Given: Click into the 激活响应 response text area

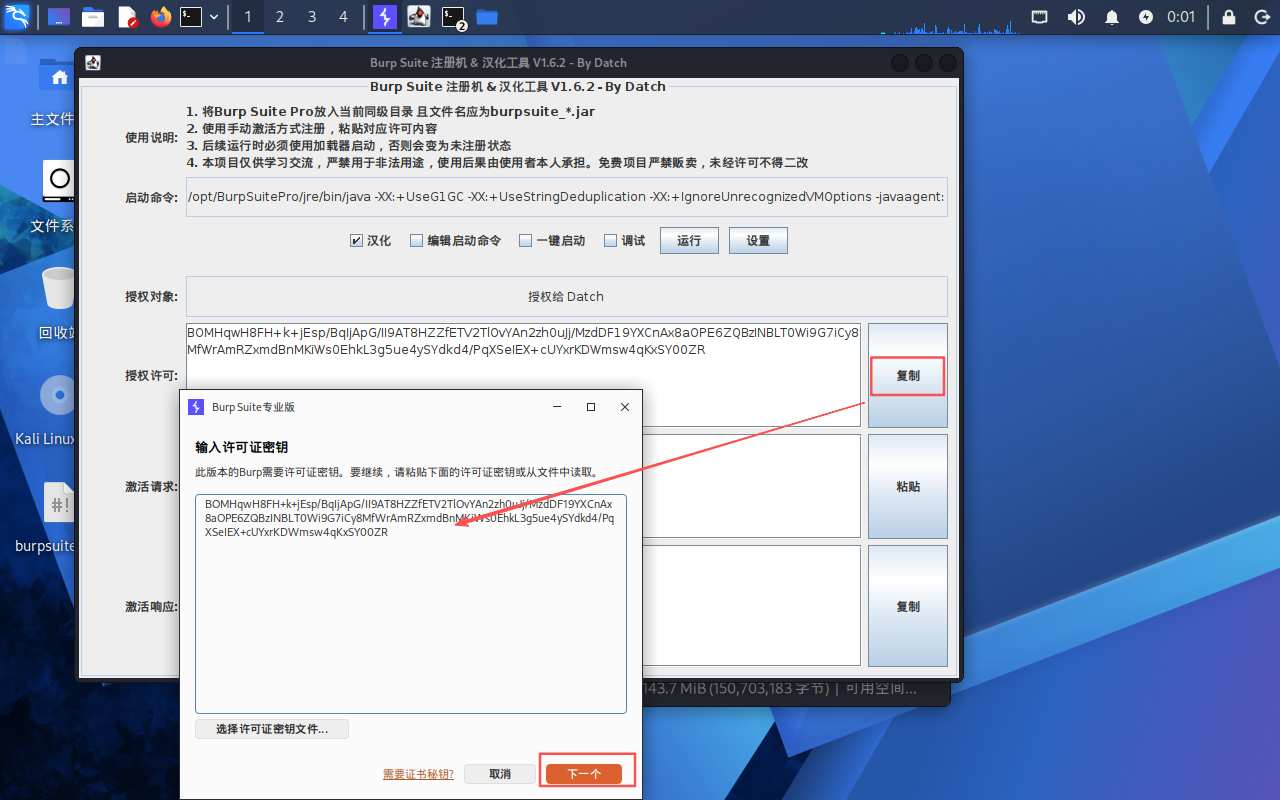Looking at the screenshot, I should coord(750,605).
